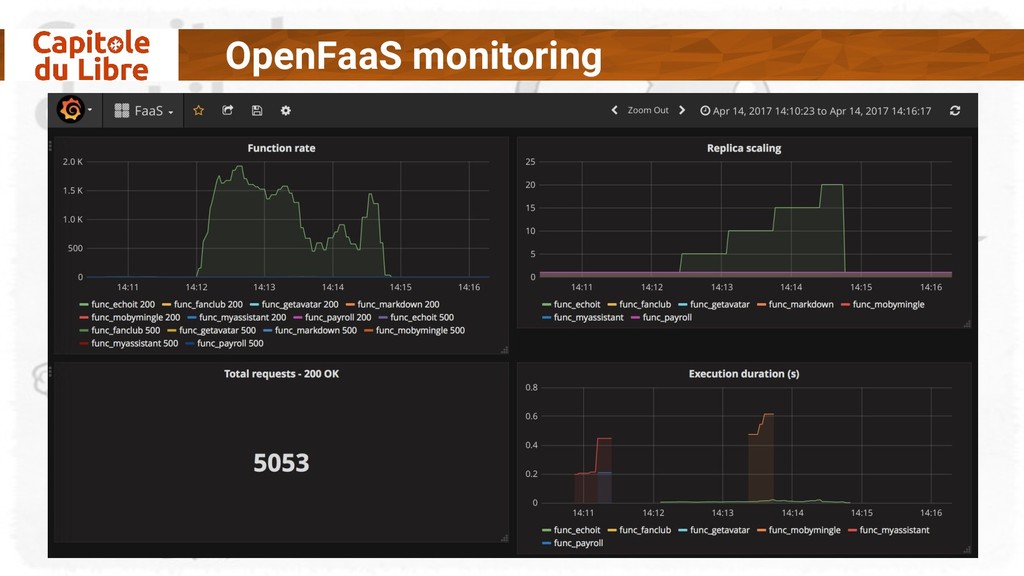The height and width of the screenshot is (576, 1024).
Task: Open the Function rate panel title menu
Action: tap(281, 148)
